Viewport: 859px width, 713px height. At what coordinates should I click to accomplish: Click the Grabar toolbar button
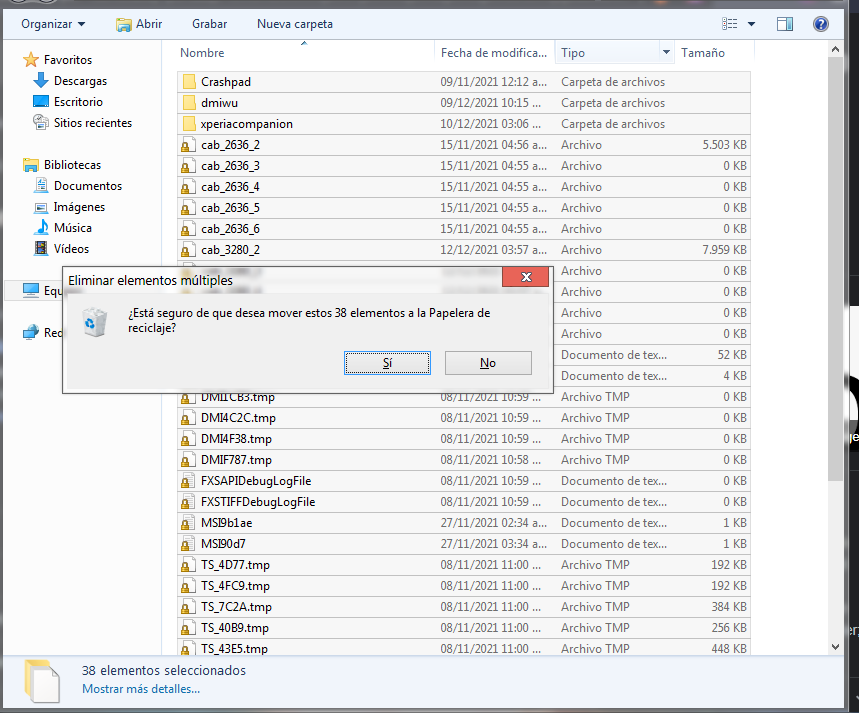[x=209, y=24]
